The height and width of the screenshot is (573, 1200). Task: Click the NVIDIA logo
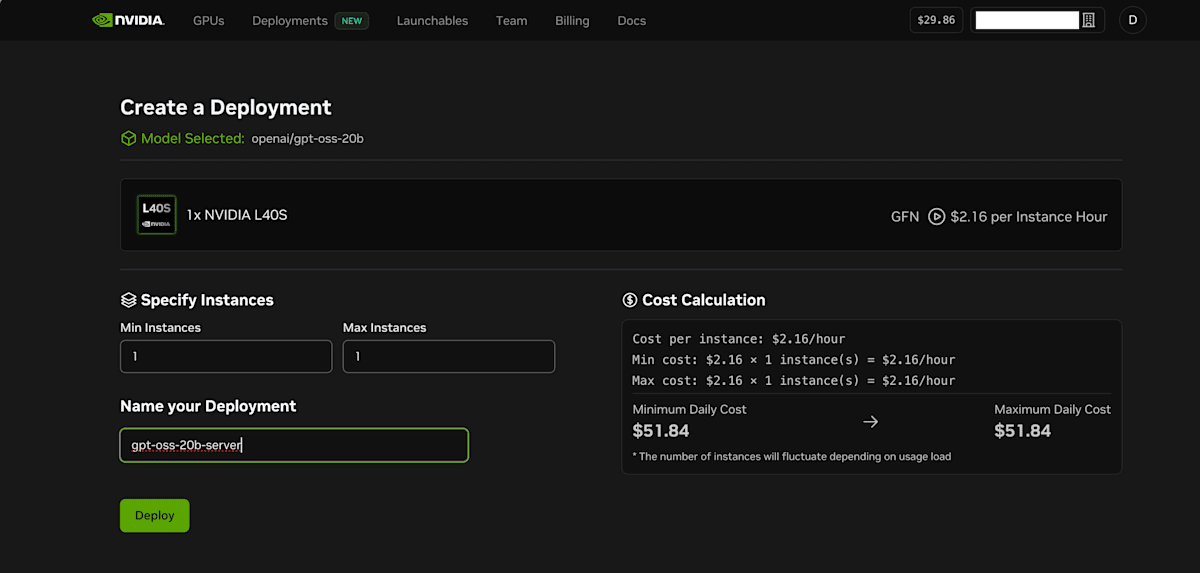pyautogui.click(x=128, y=20)
